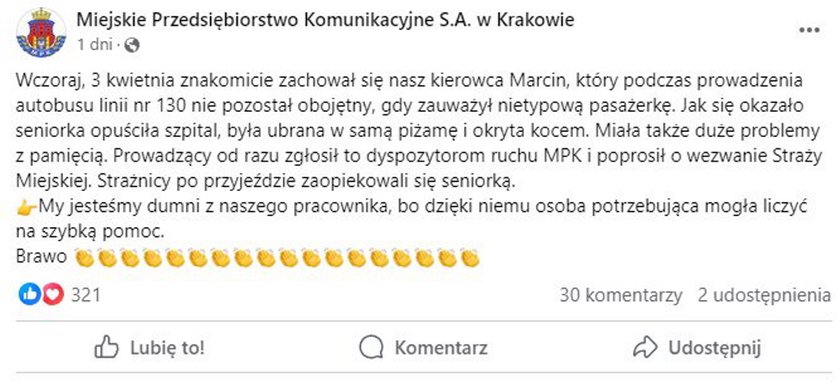Open the MPK Kraków profile avatar
The image size is (840, 388).
point(41,33)
